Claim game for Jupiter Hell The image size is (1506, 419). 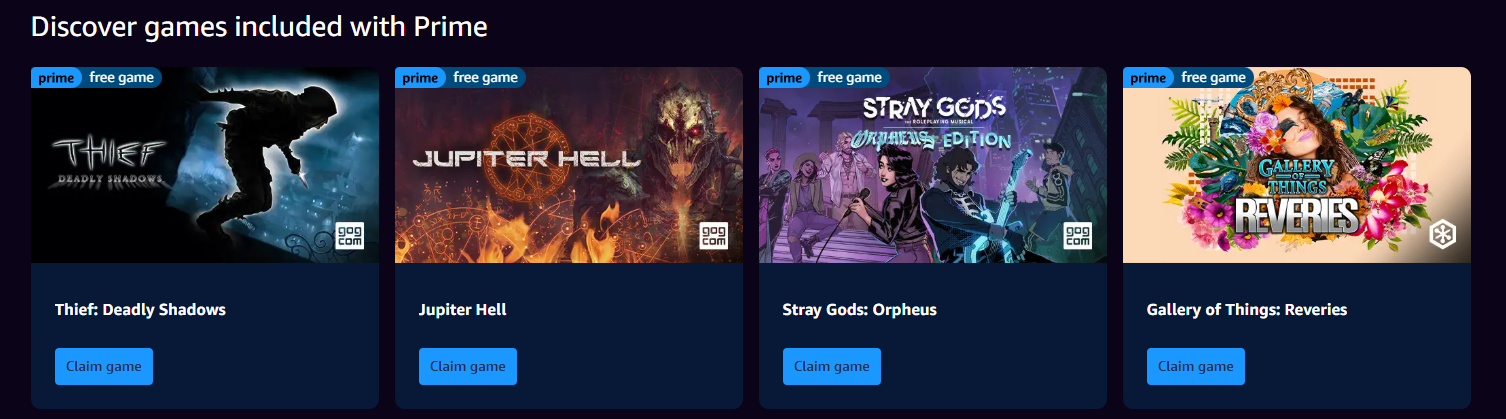(468, 366)
